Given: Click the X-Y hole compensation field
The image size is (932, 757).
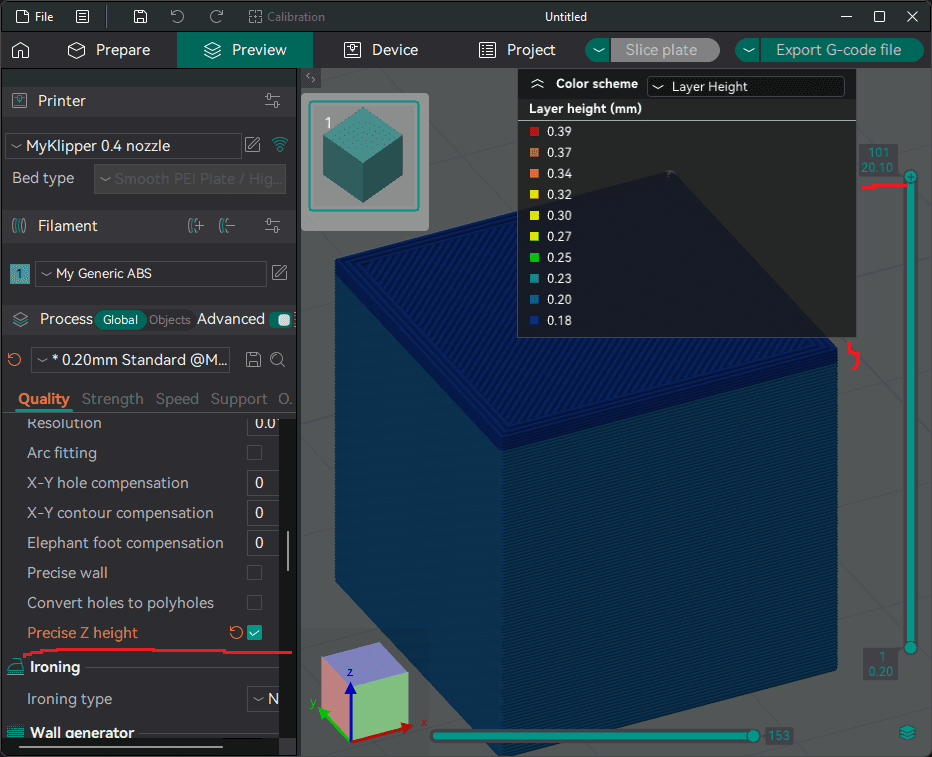Looking at the screenshot, I should pos(263,483).
